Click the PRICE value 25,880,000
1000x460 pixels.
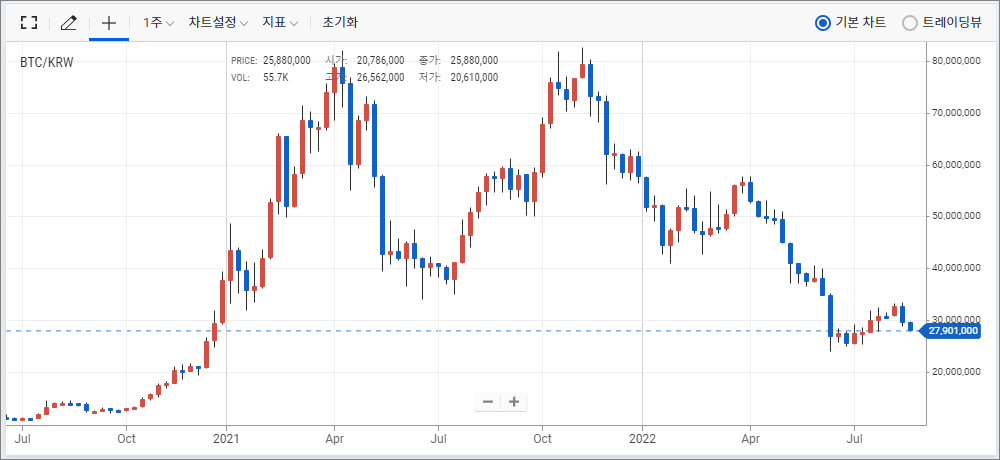pyautogui.click(x=287, y=61)
